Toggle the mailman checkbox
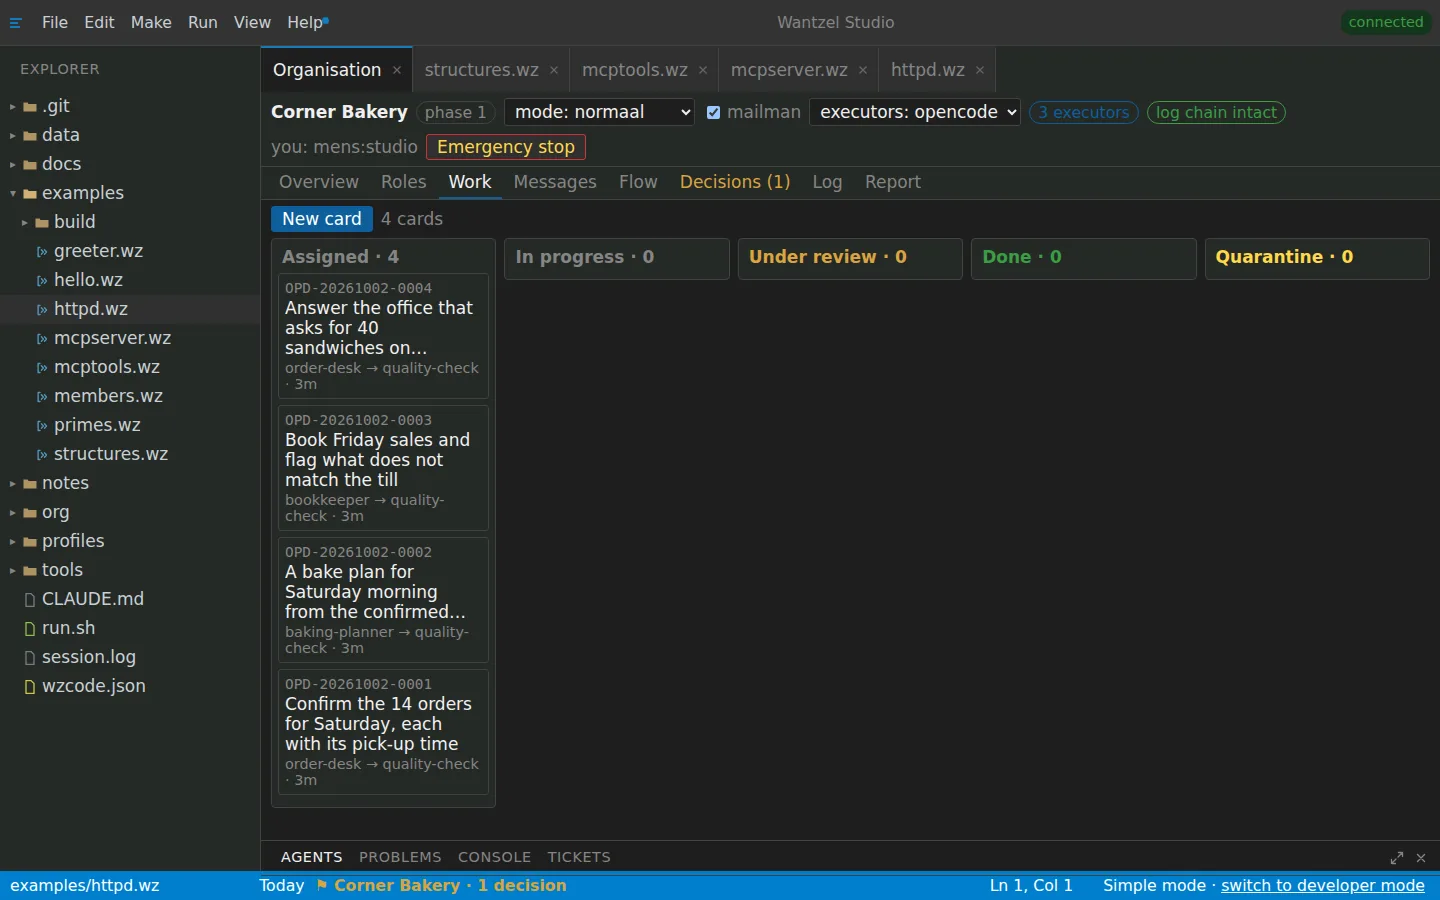The image size is (1440, 900). point(714,113)
